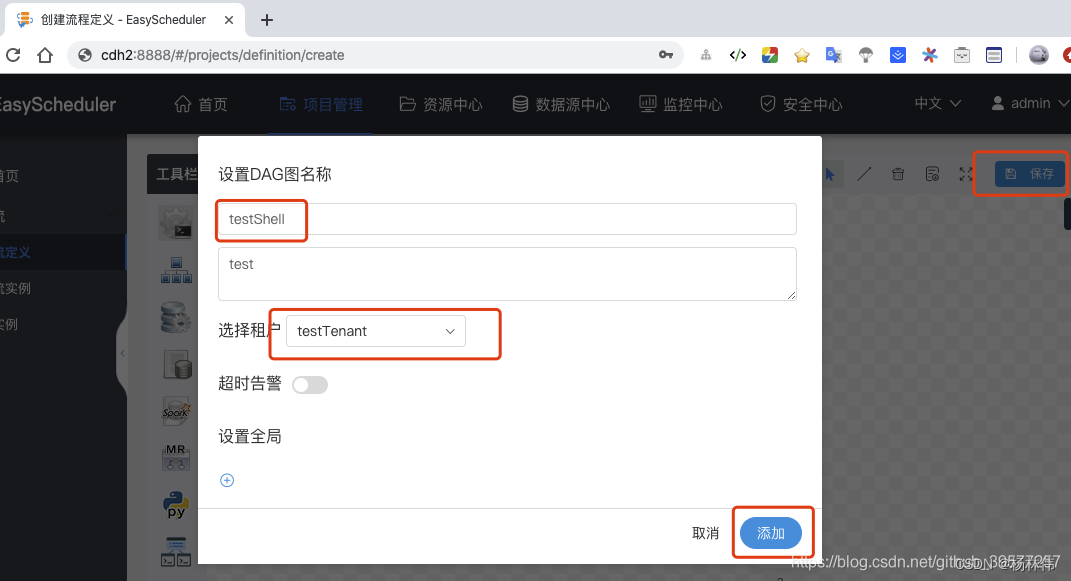Image resolution: width=1071 pixels, height=581 pixels.
Task: Select the dependent node icon at bottom
Action: 176,552
